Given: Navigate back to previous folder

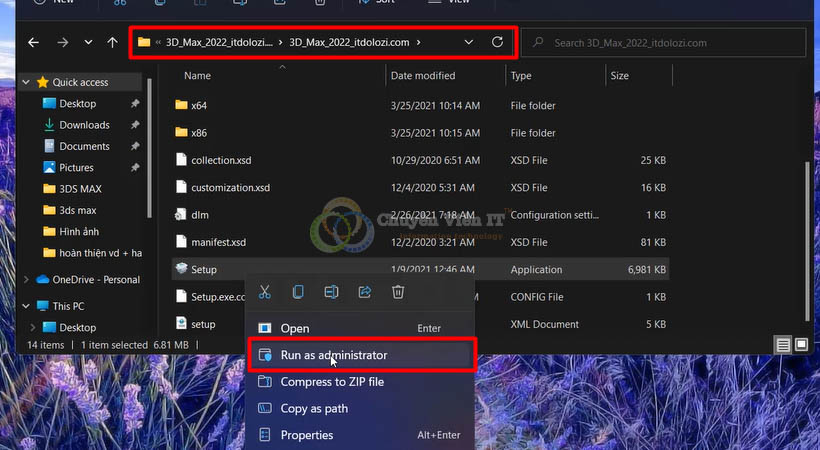Looking at the screenshot, I should point(34,43).
